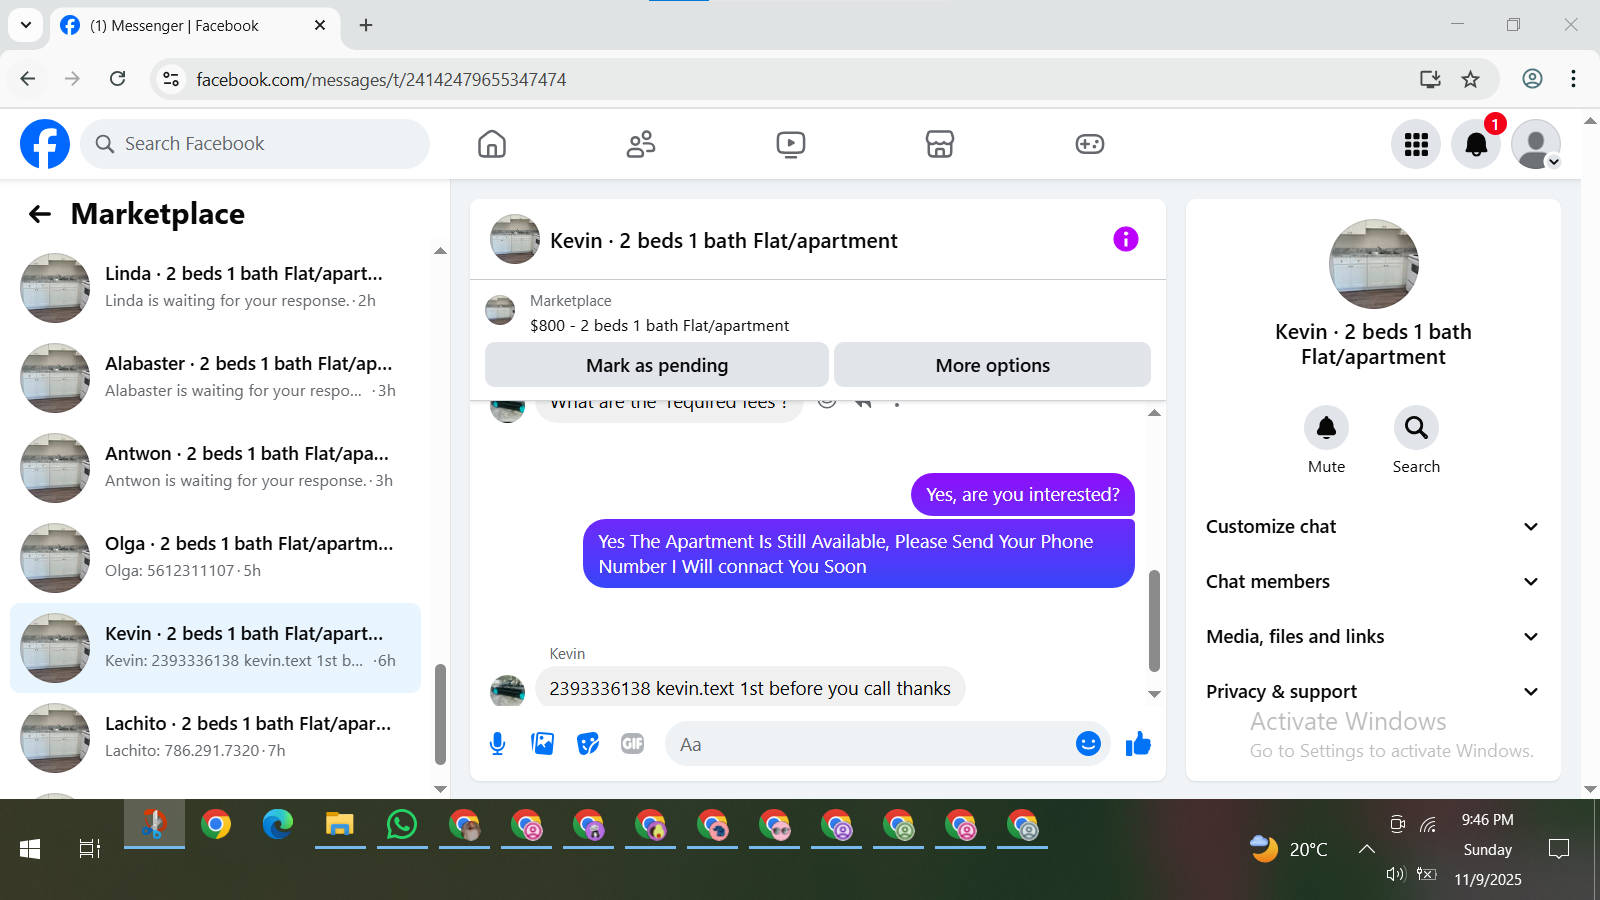Choose a sticker icon
The width and height of the screenshot is (1600, 900).
(588, 744)
